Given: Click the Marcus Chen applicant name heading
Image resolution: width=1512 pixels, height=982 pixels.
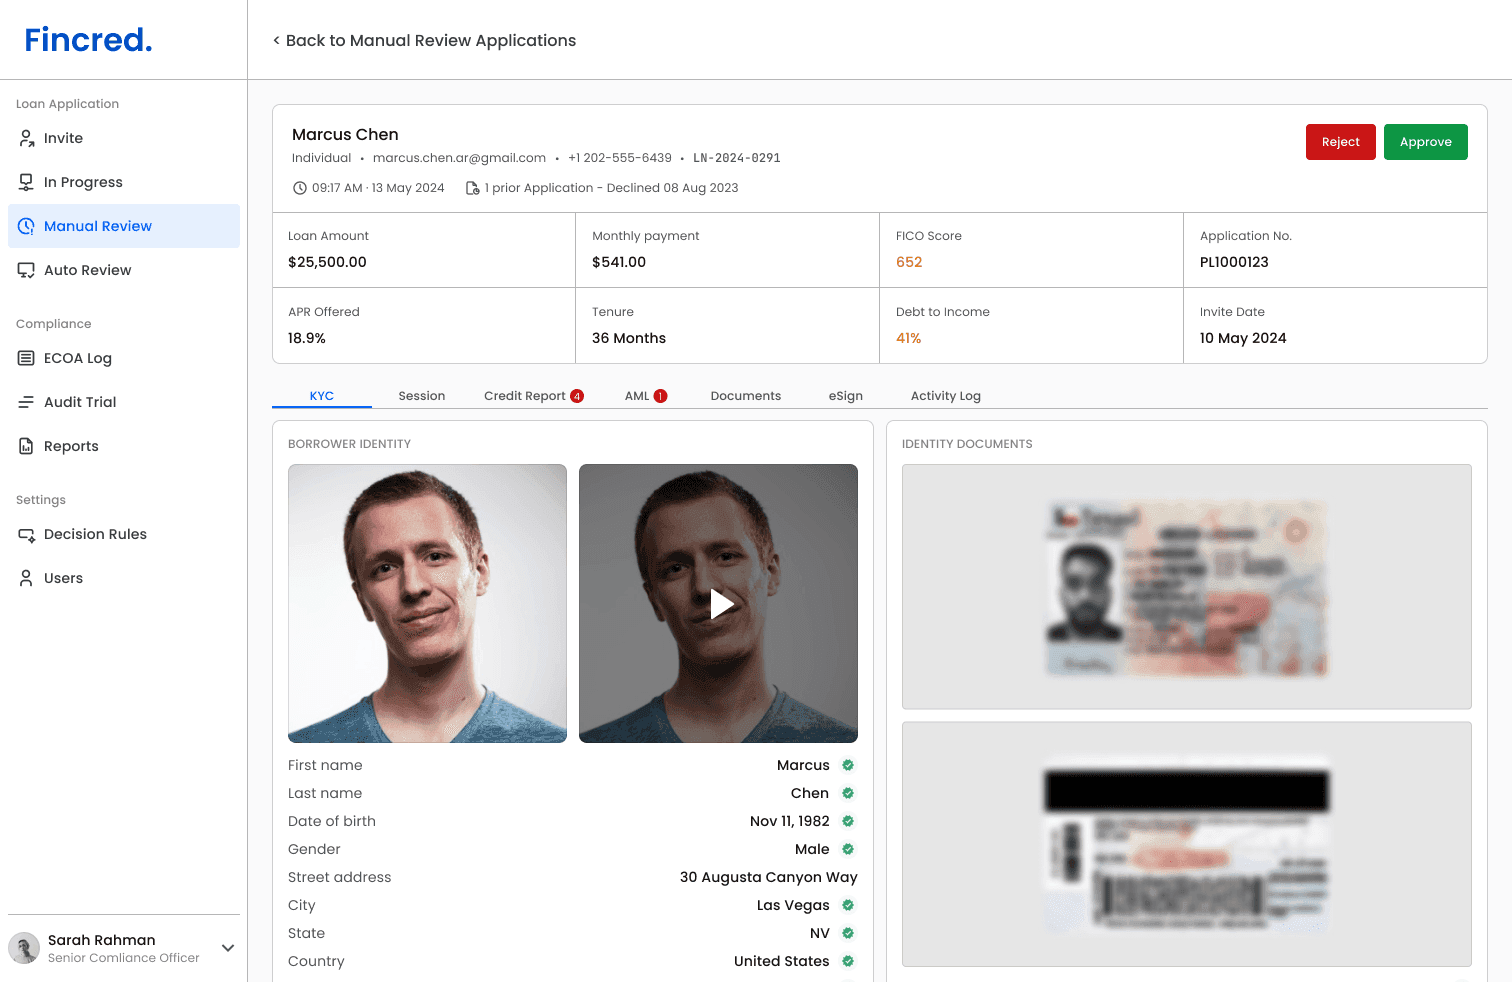Looking at the screenshot, I should coord(345,134).
